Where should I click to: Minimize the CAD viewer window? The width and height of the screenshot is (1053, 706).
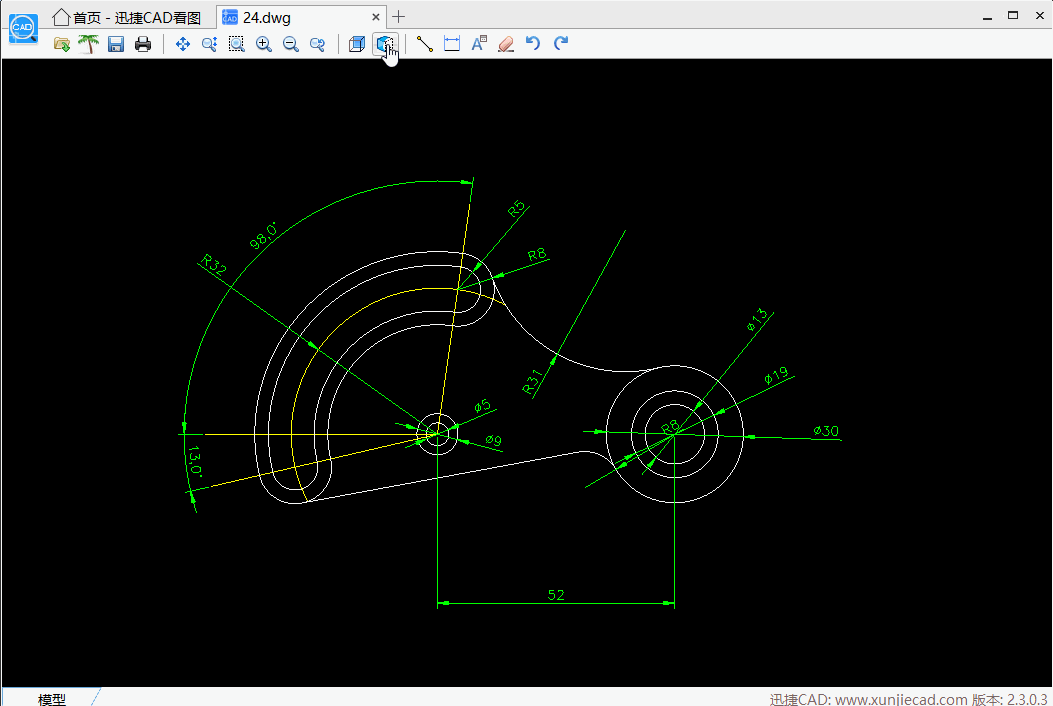coord(987,17)
